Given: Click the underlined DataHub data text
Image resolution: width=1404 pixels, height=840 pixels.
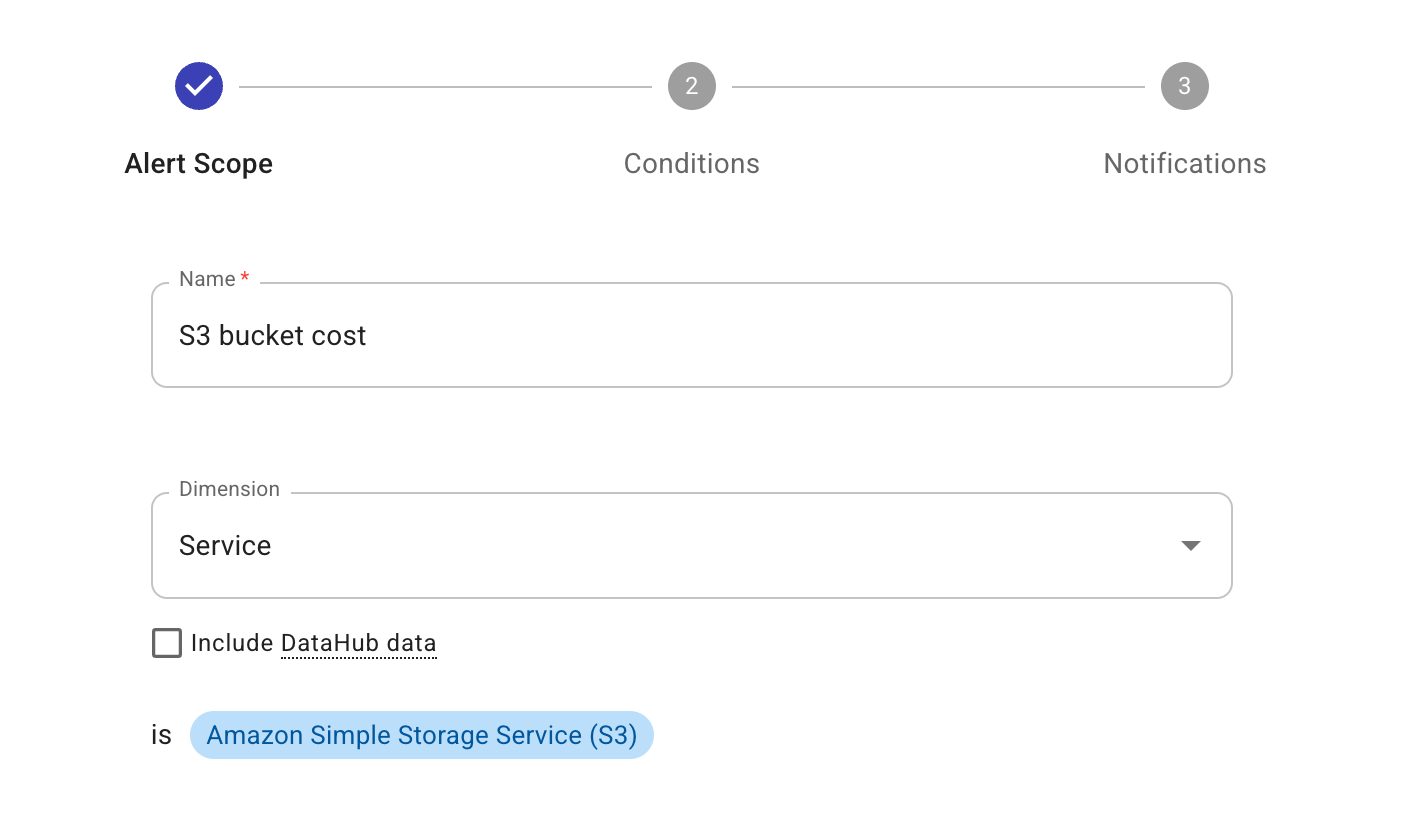Looking at the screenshot, I should click(358, 643).
